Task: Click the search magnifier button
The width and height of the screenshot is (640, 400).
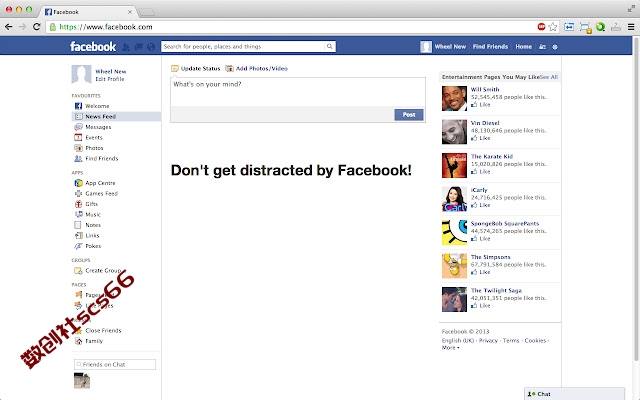Action: click(x=329, y=47)
